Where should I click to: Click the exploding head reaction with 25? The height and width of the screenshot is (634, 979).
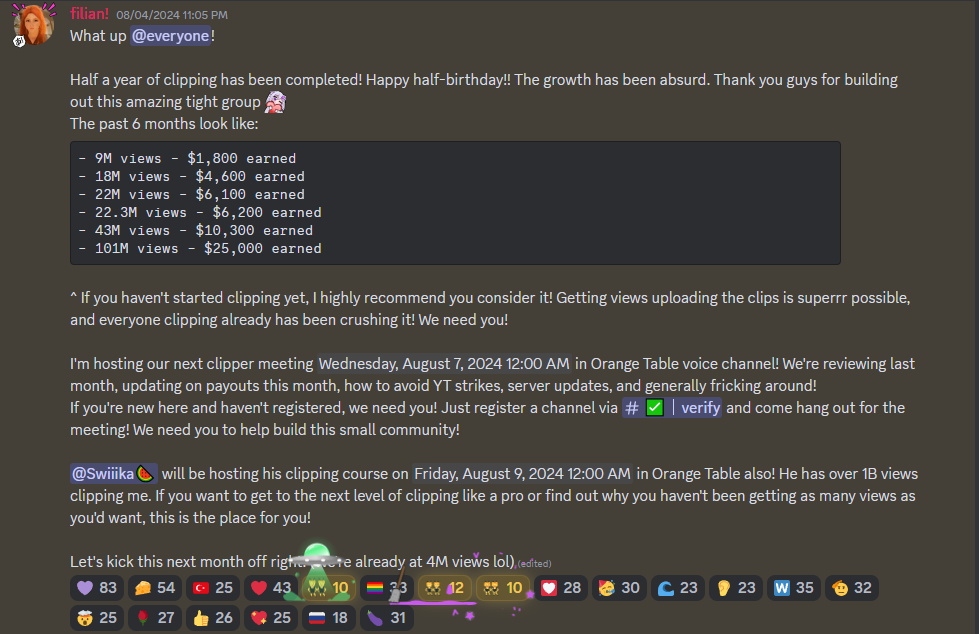(x=97, y=618)
